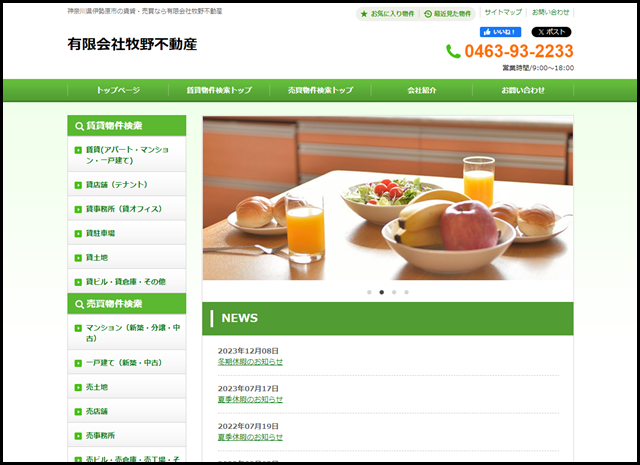Viewport: 640px width, 465px height.
Task: Click the clock icon for 最近見た物件
Action: (428, 14)
